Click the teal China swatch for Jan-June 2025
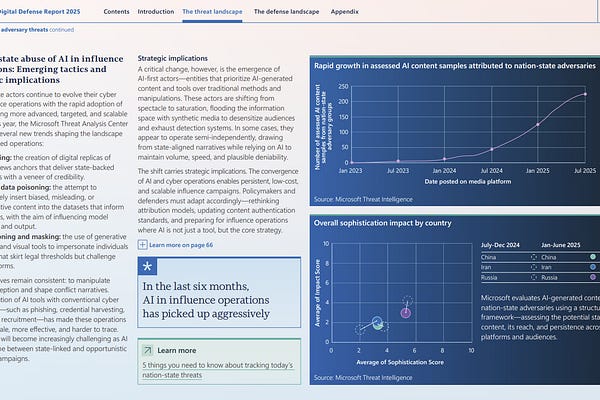Image resolution: width=600 pixels, height=400 pixels. pos(593,257)
